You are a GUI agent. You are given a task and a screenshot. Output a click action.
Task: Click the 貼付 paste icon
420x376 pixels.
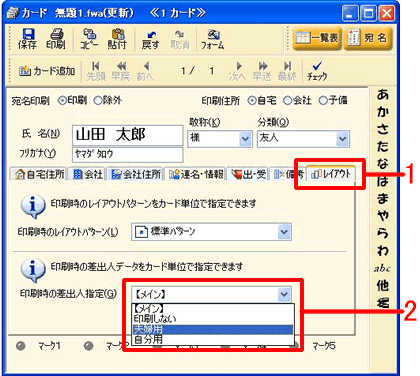[x=117, y=39]
